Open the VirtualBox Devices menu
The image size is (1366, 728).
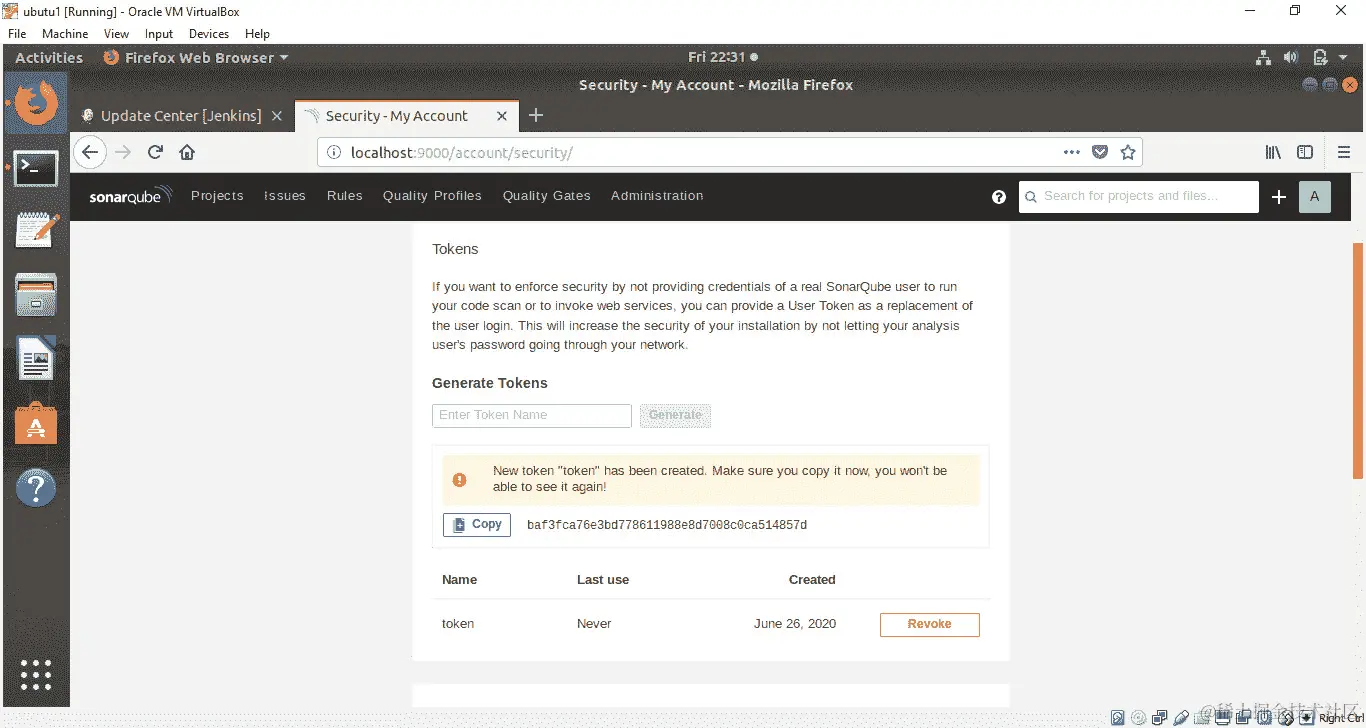(209, 33)
